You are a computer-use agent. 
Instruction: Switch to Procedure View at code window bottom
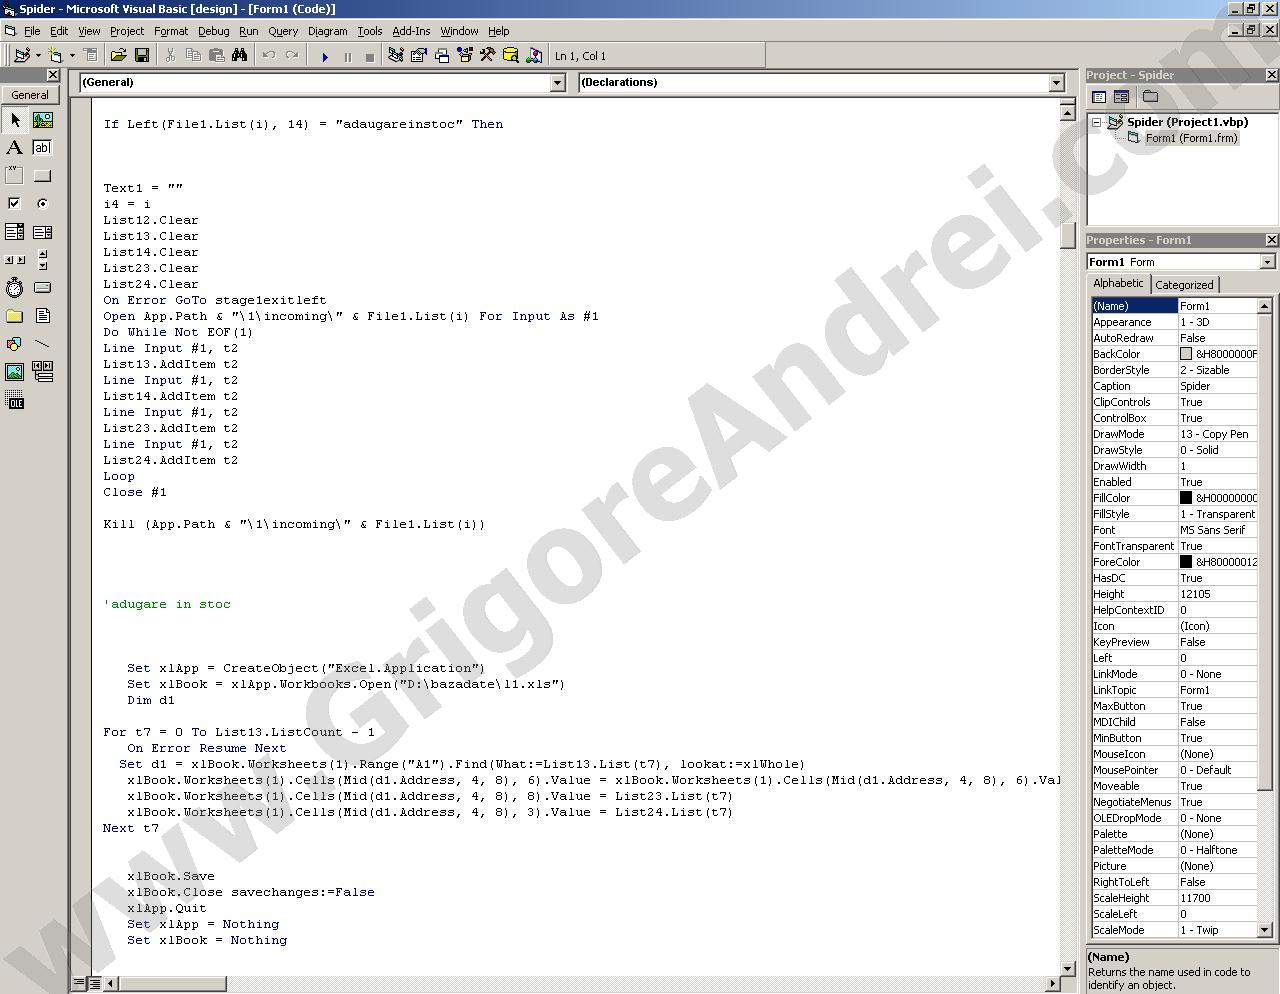[x=80, y=984]
